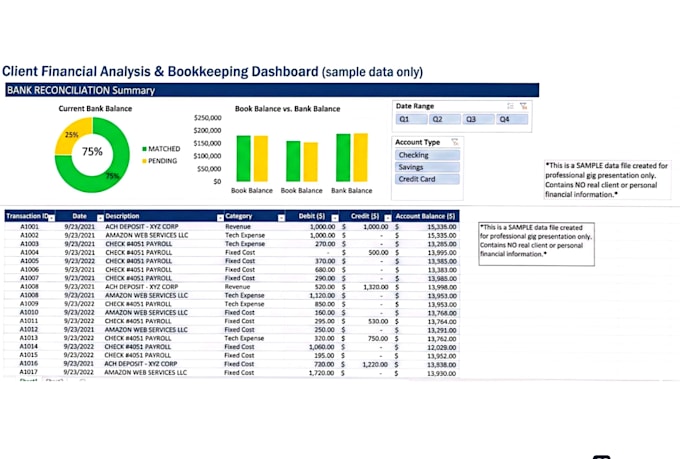
Task: Select transaction ID cell A1017
Action: click(x=29, y=372)
